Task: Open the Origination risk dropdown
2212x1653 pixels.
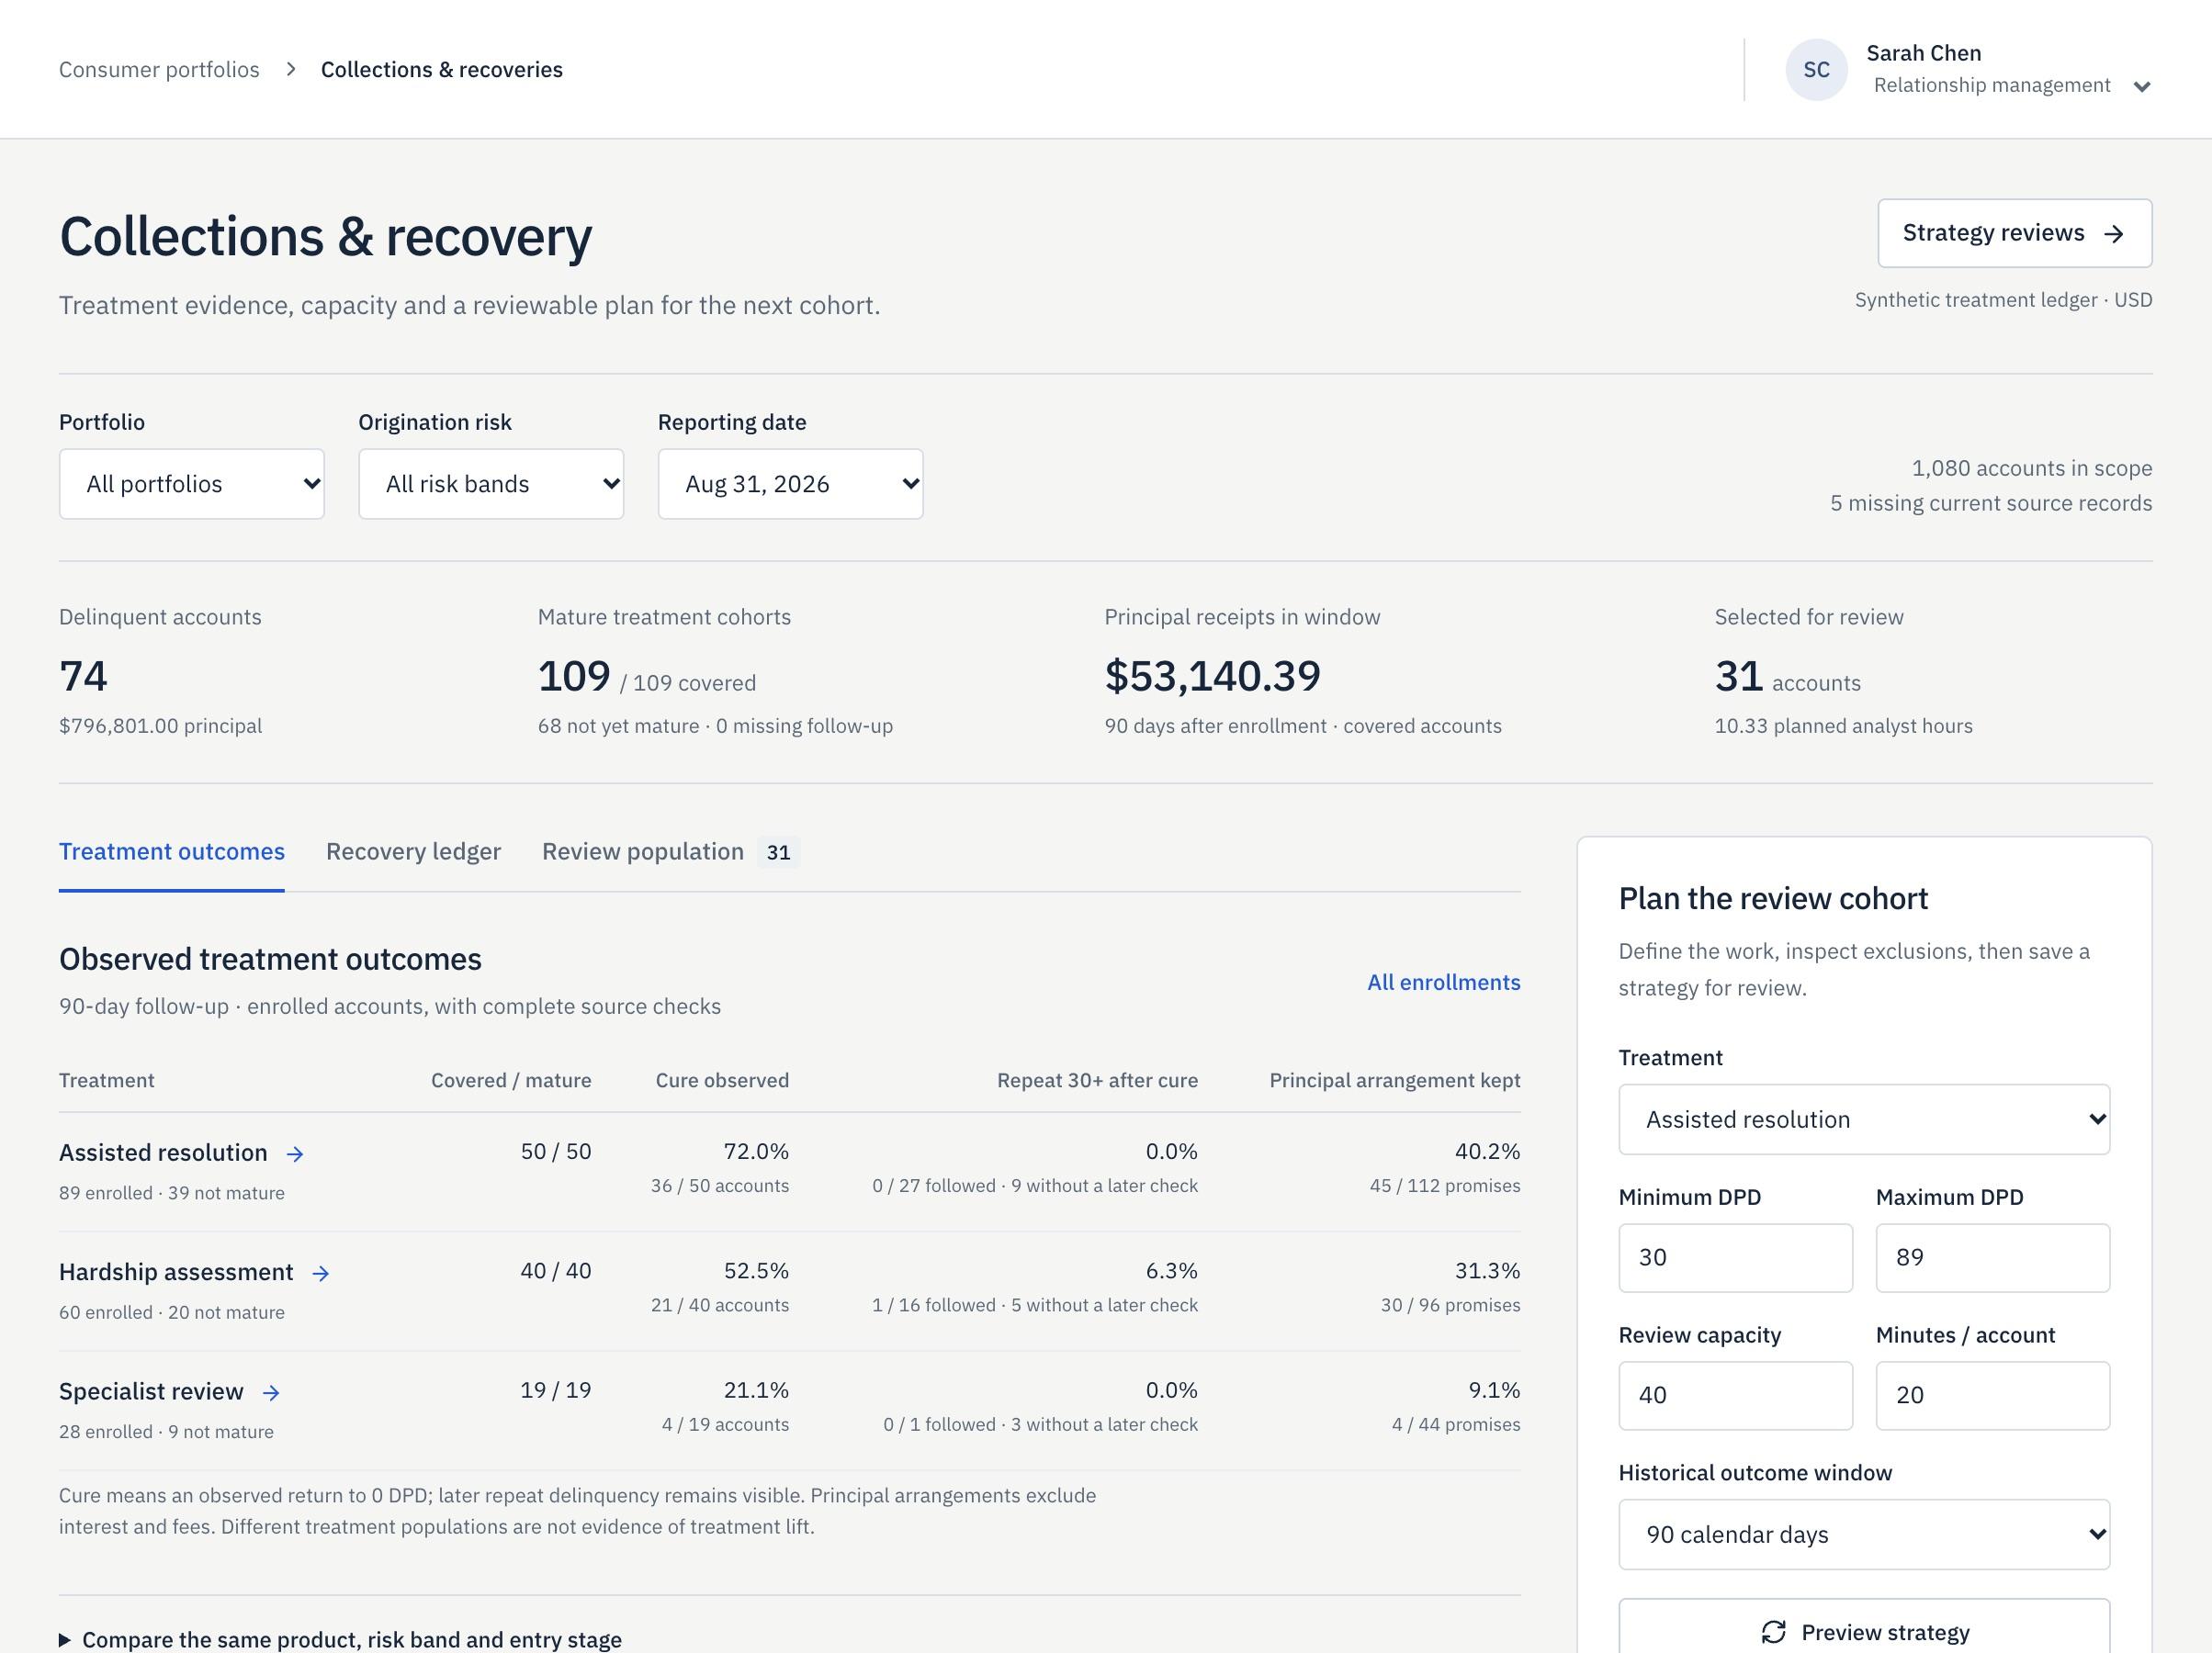Action: (491, 484)
